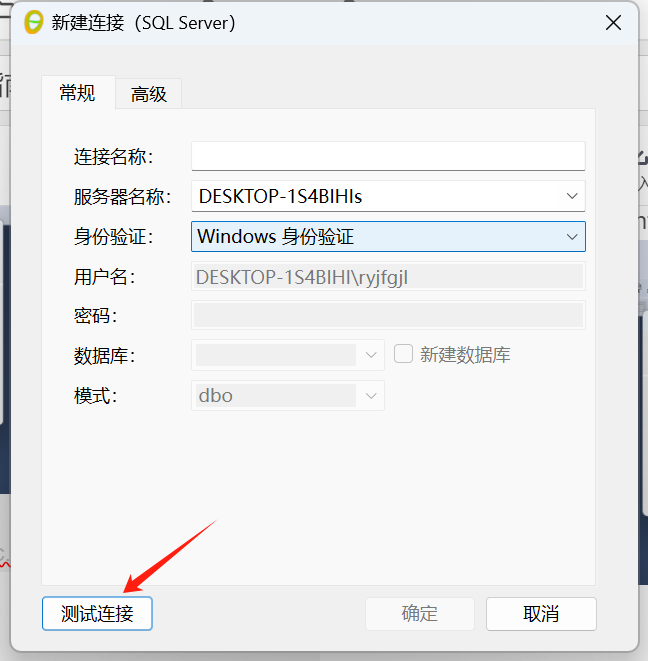The height and width of the screenshot is (661, 648).
Task: Click the DESKTOP-1S4BIHIs server name text
Action: [x=280, y=196]
